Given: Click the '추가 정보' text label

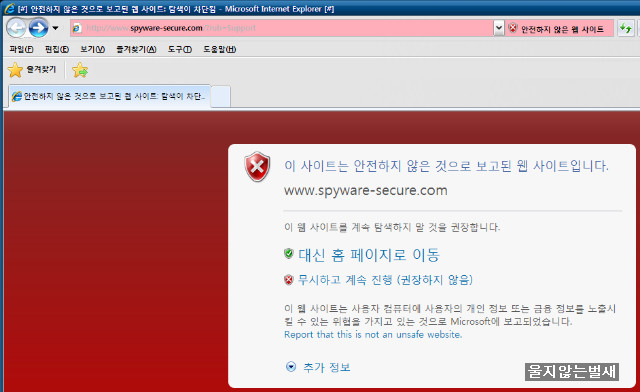Looking at the screenshot, I should click(327, 367).
